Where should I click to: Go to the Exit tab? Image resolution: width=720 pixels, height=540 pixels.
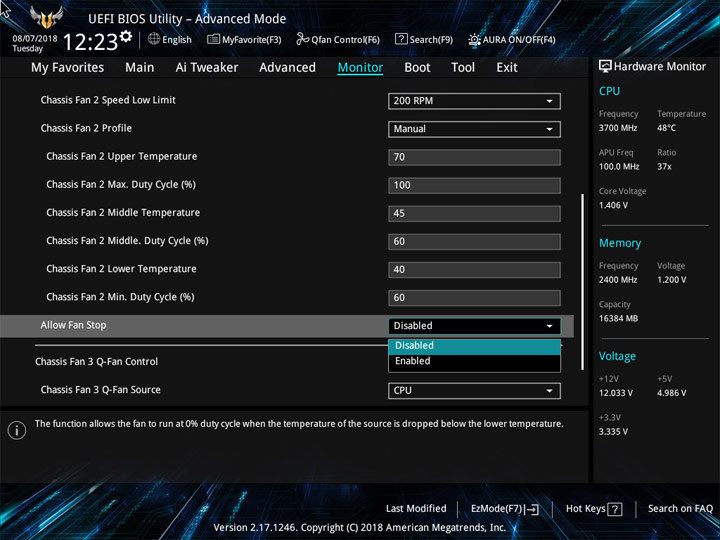point(507,68)
